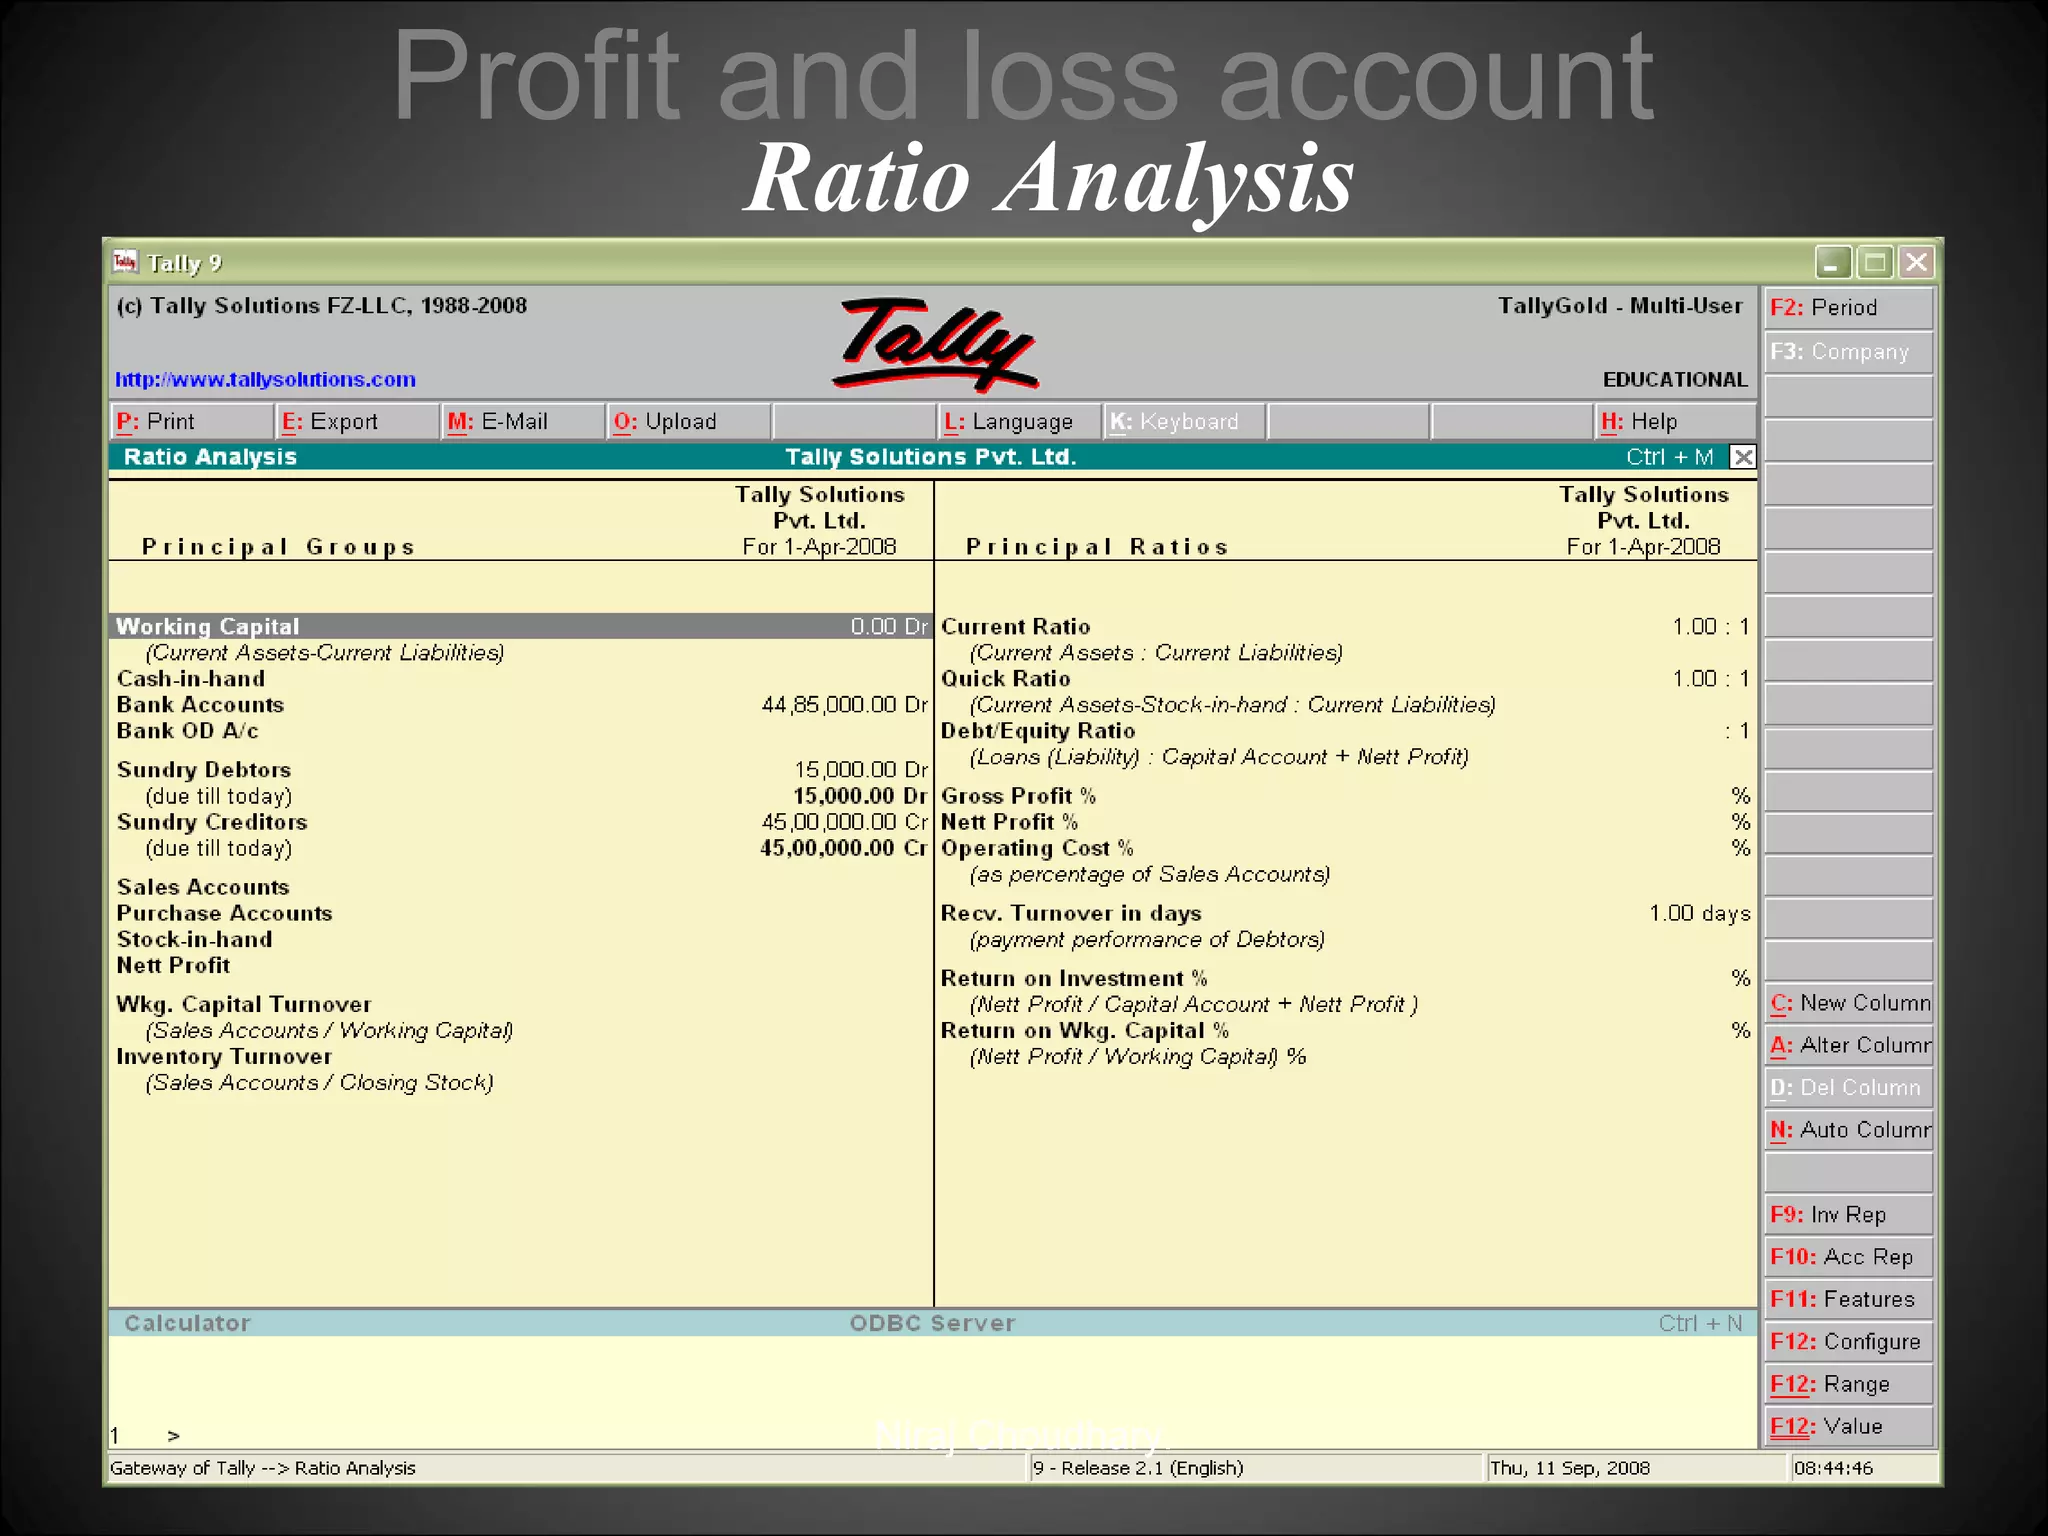Click the Keyboard button

pos(1184,421)
